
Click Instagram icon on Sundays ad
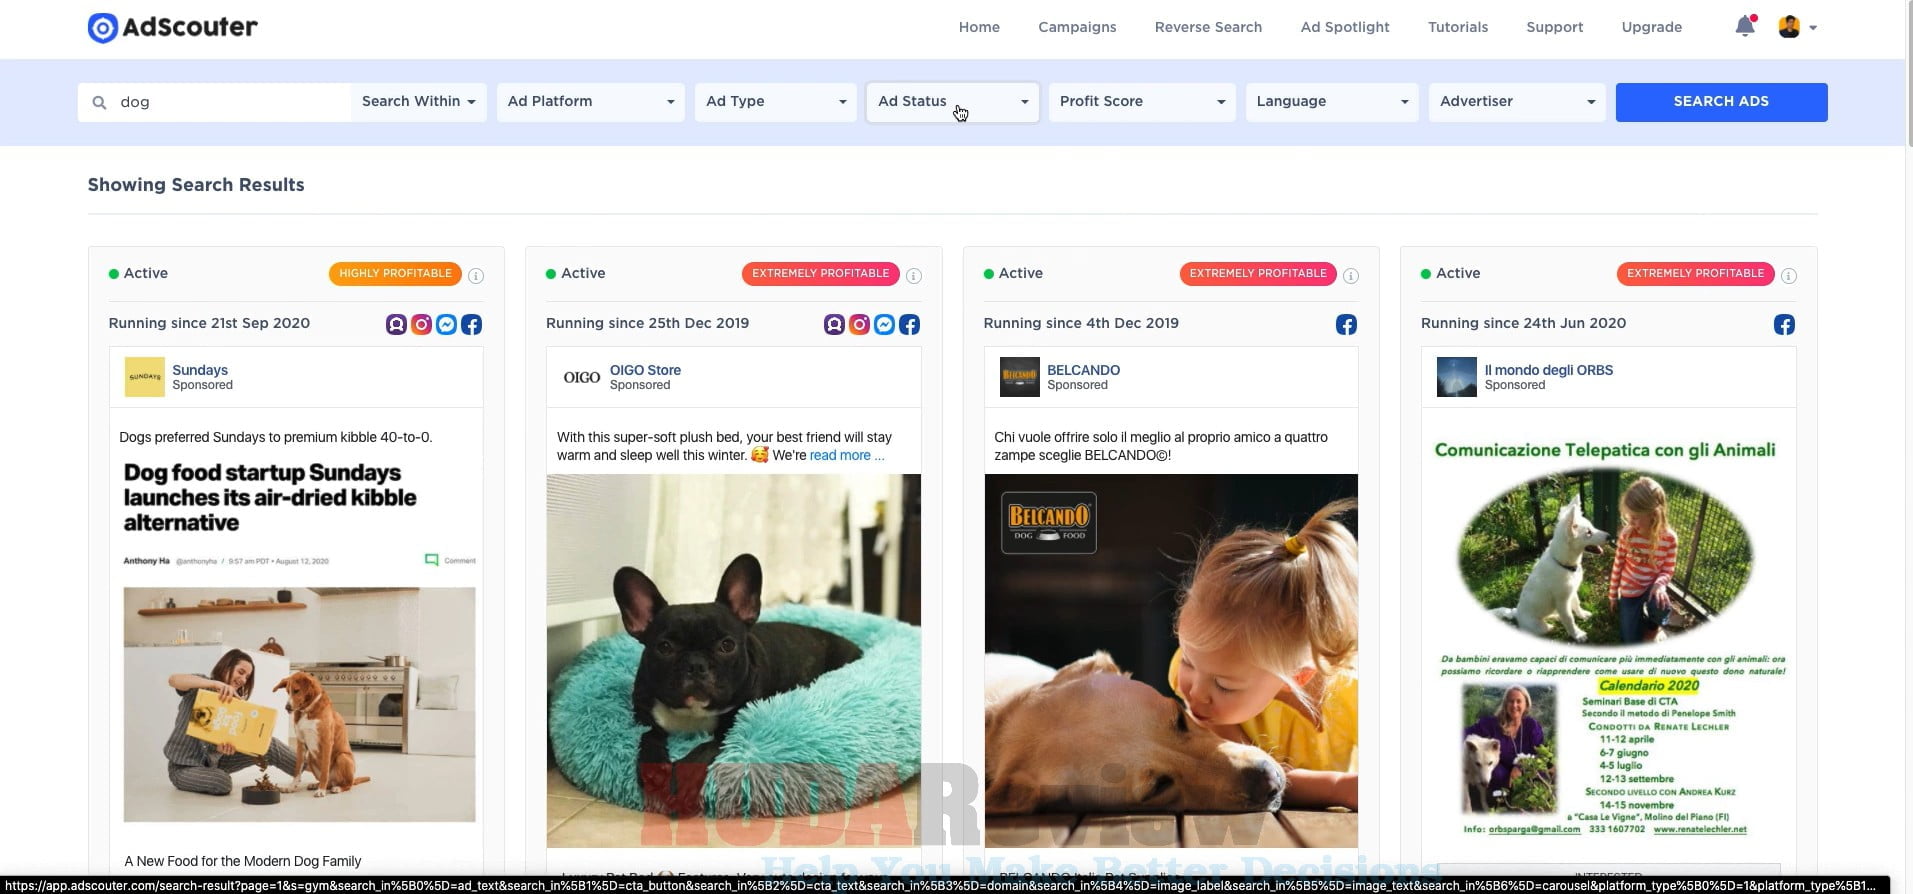pyautogui.click(x=422, y=324)
